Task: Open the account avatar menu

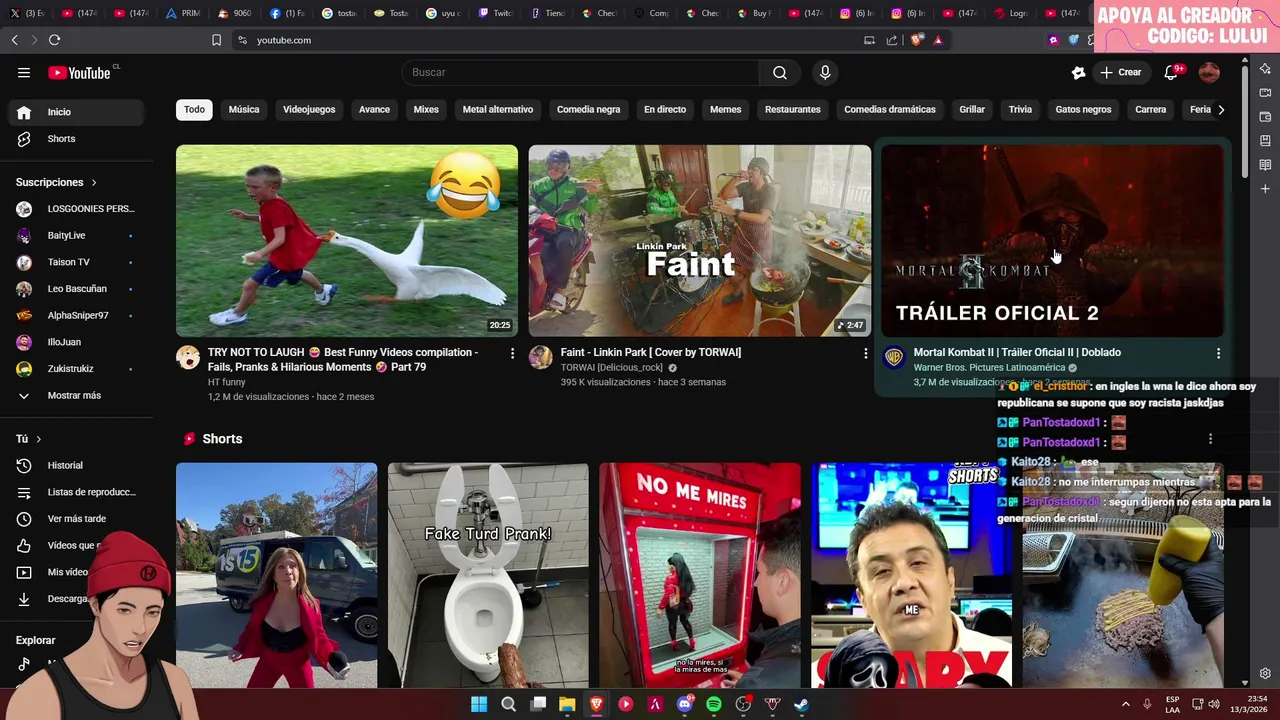Action: point(1209,72)
